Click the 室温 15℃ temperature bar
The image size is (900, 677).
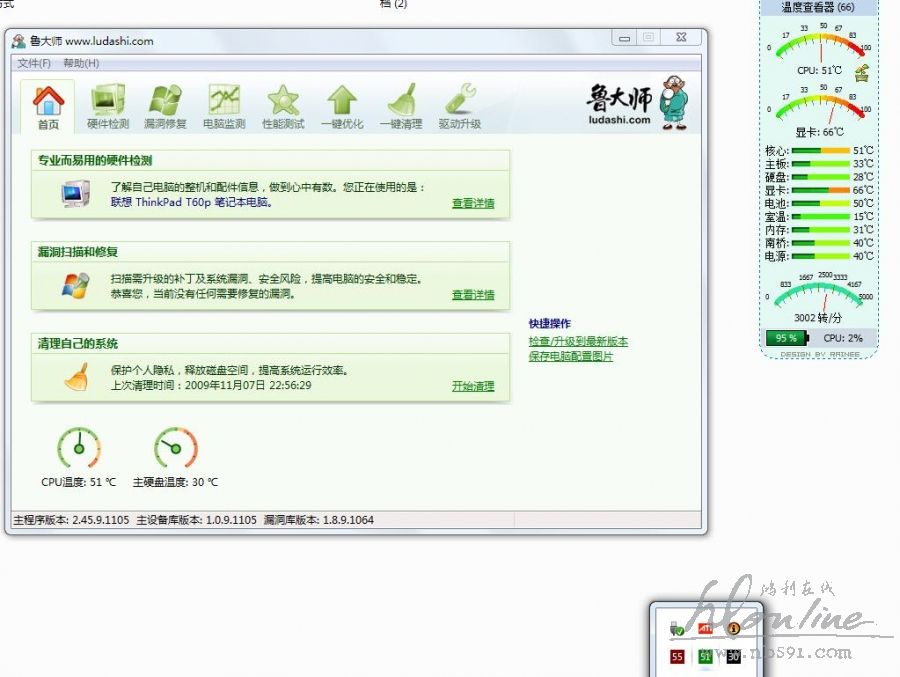820,216
